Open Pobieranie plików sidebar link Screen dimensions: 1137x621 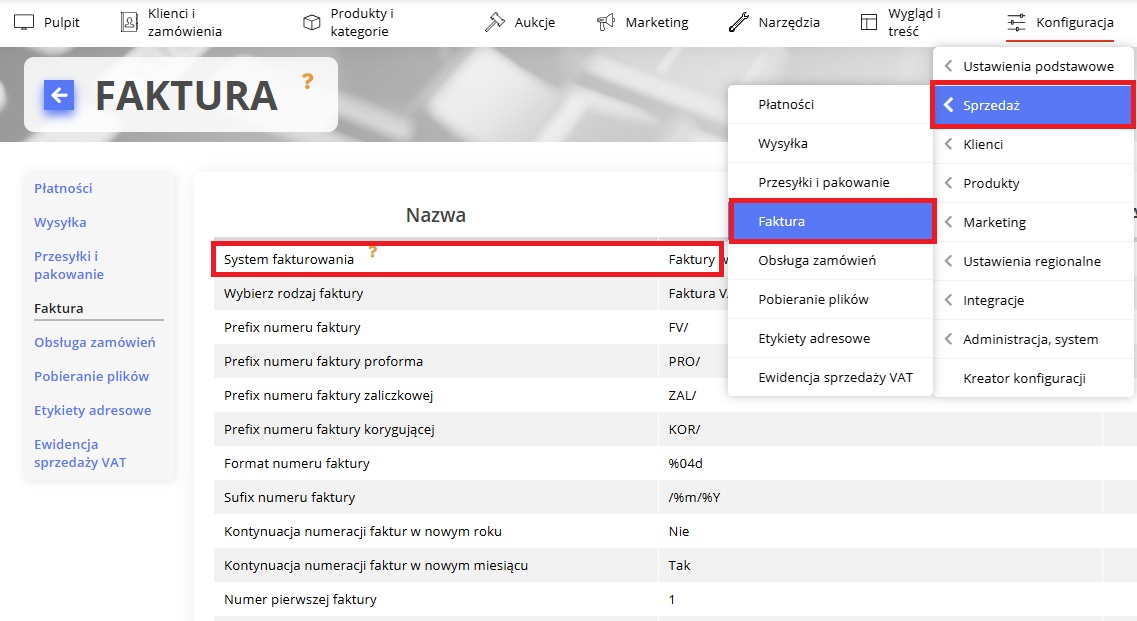pos(91,377)
